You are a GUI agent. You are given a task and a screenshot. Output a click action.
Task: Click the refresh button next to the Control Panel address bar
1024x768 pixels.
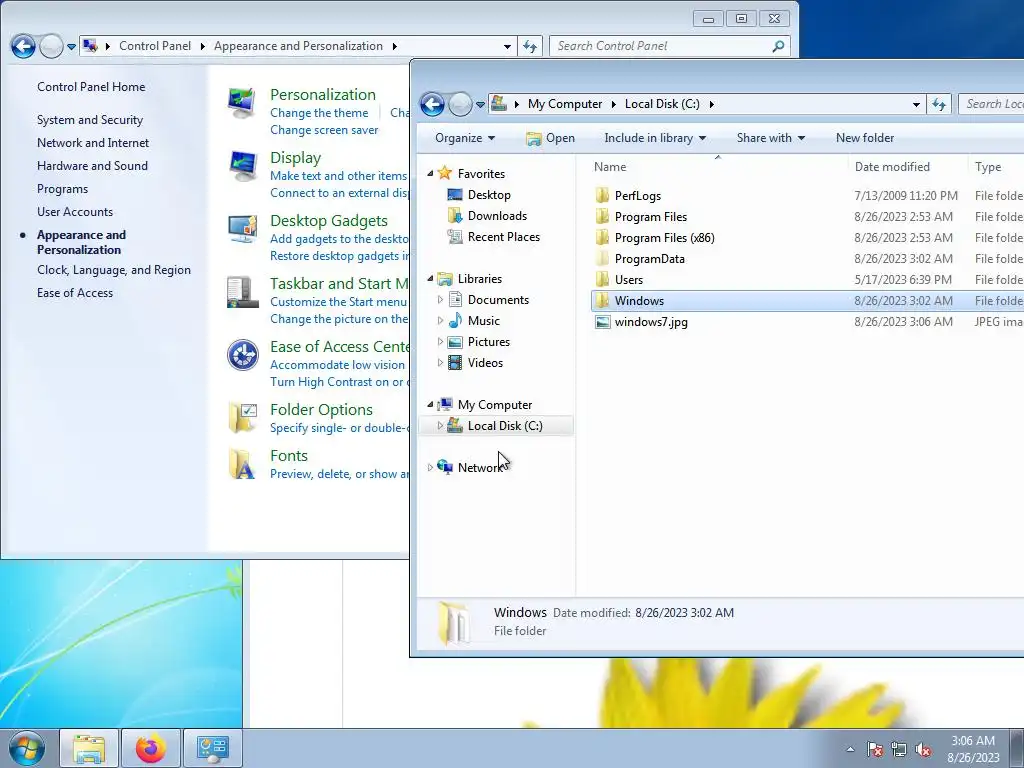click(530, 46)
